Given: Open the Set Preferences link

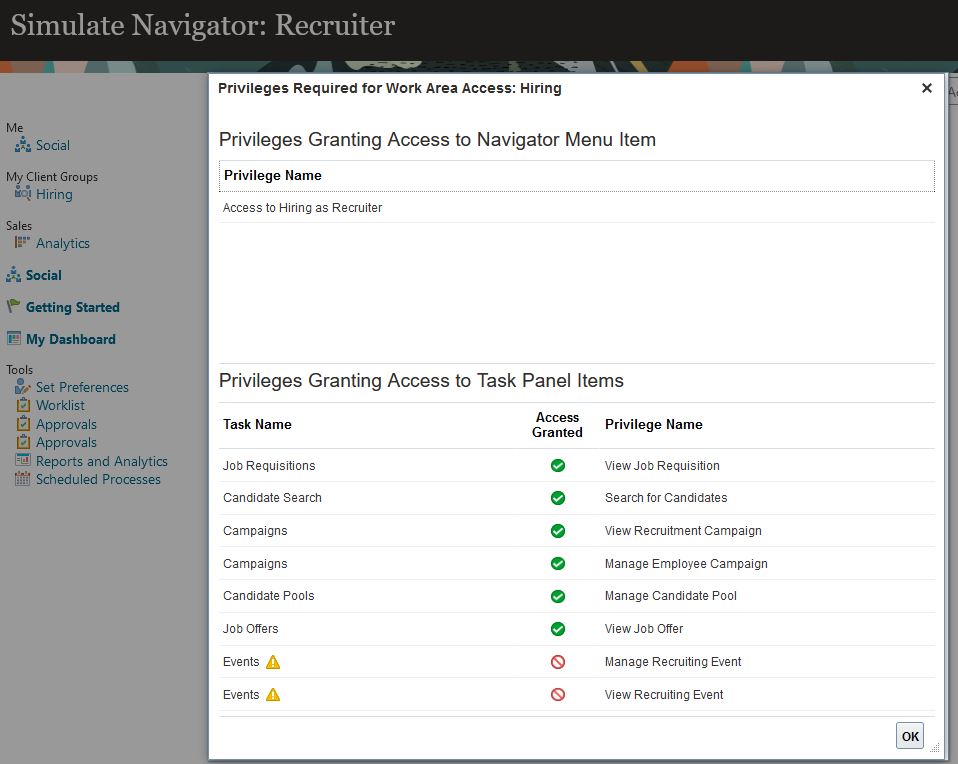Looking at the screenshot, I should 82,388.
